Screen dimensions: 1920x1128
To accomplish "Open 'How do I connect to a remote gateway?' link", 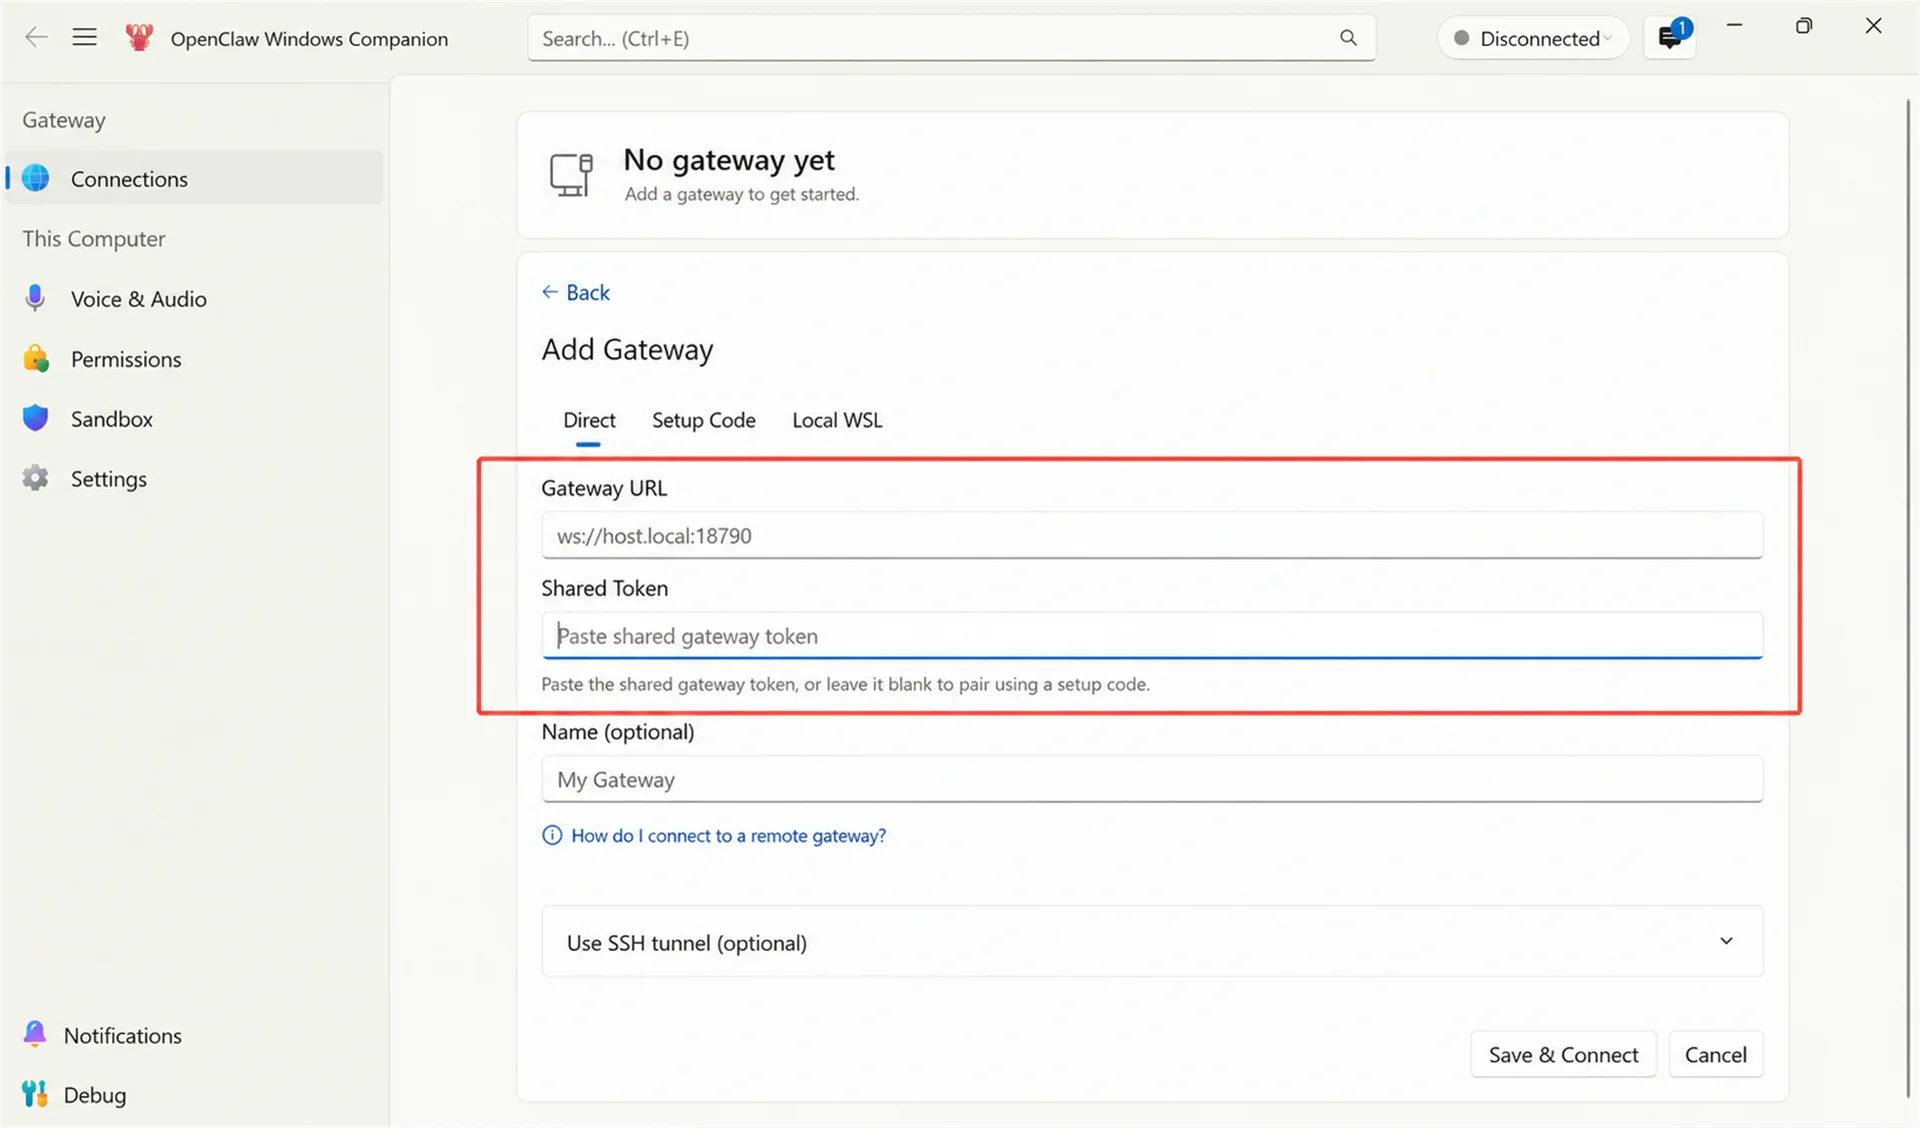I will point(728,835).
